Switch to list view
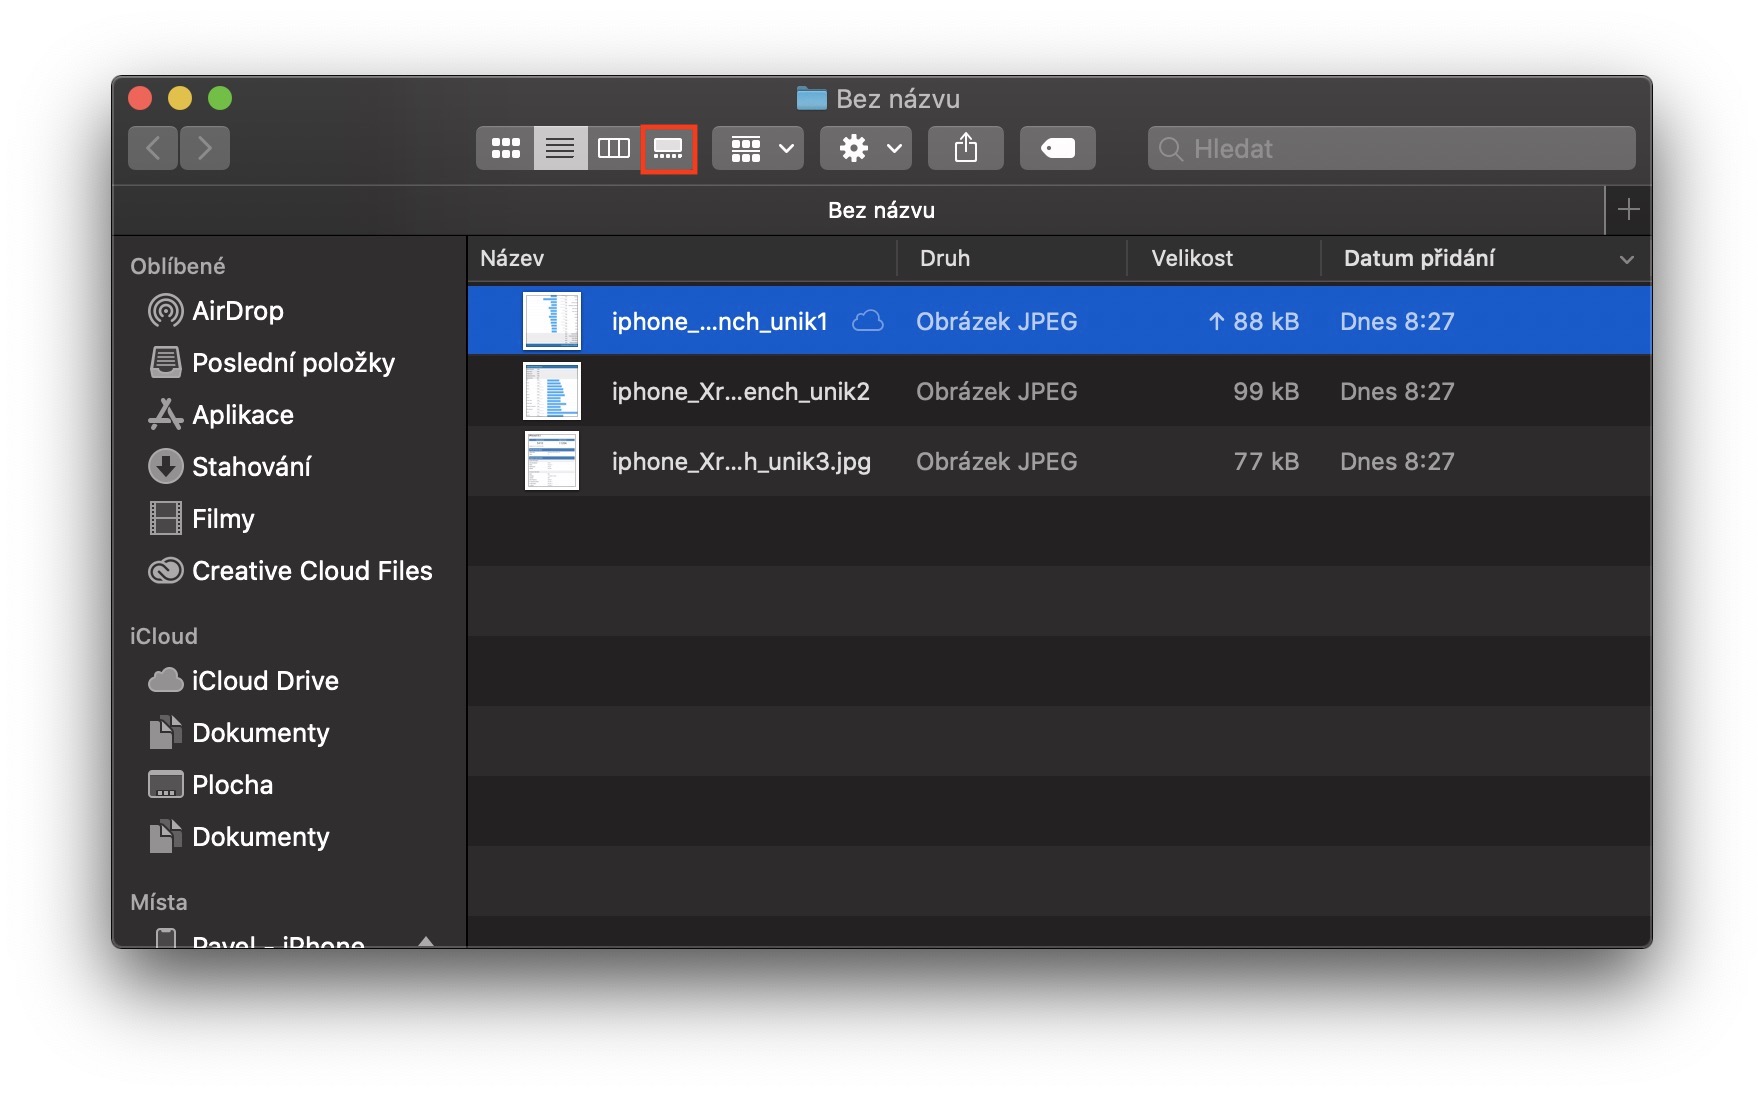This screenshot has width=1764, height=1096. click(x=560, y=148)
